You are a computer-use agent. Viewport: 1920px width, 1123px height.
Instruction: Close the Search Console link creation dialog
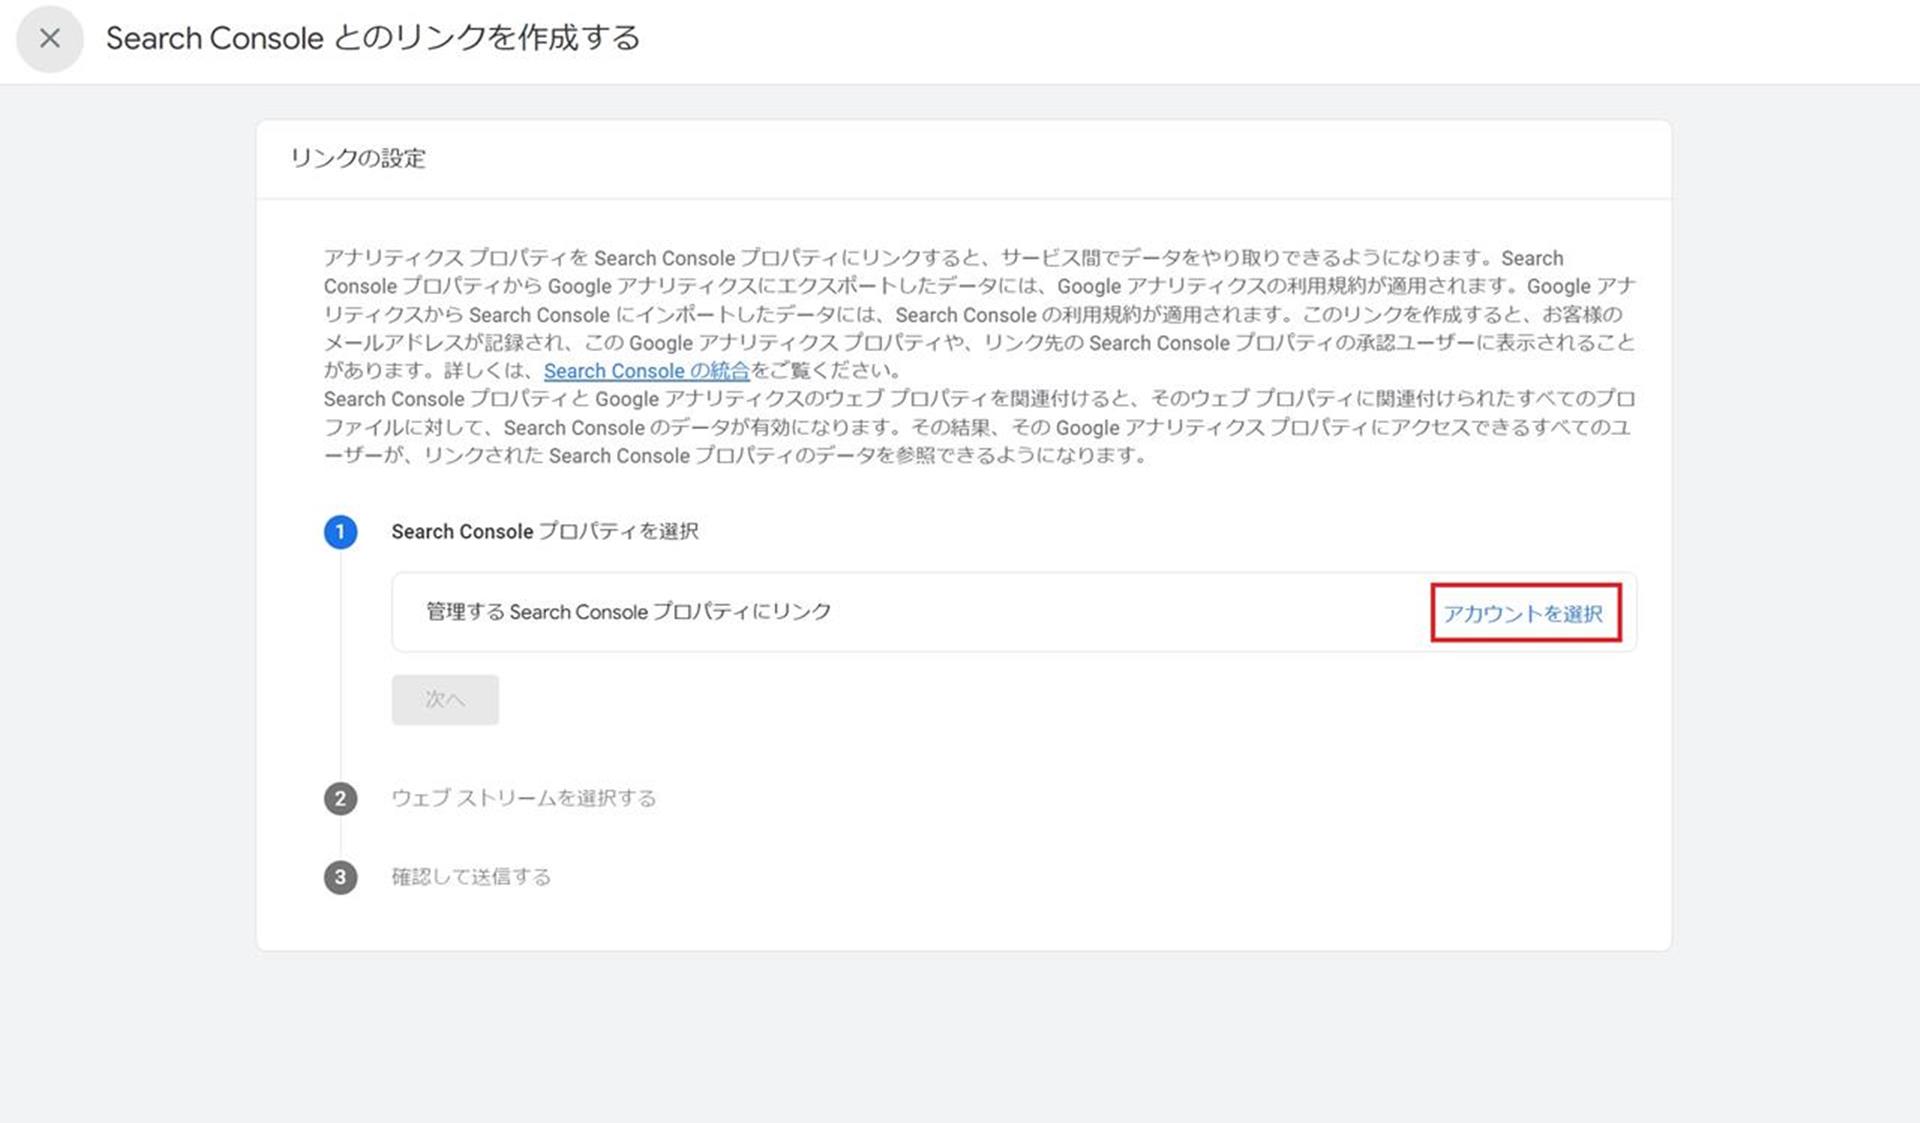pos(49,39)
